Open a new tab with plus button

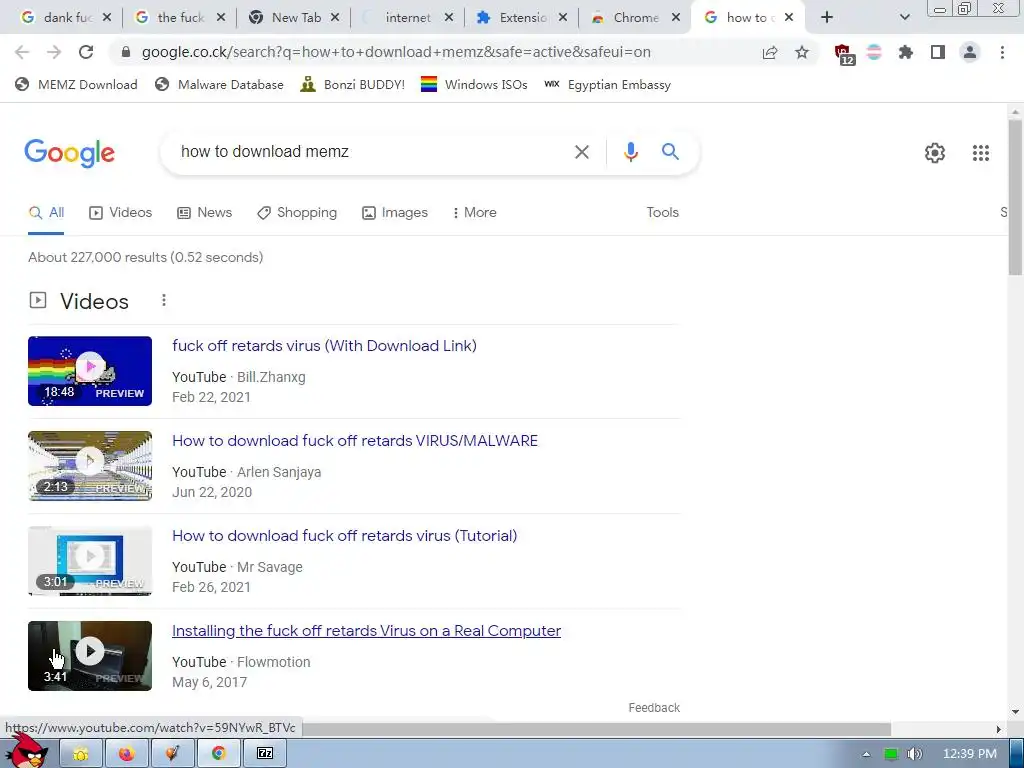click(x=827, y=18)
